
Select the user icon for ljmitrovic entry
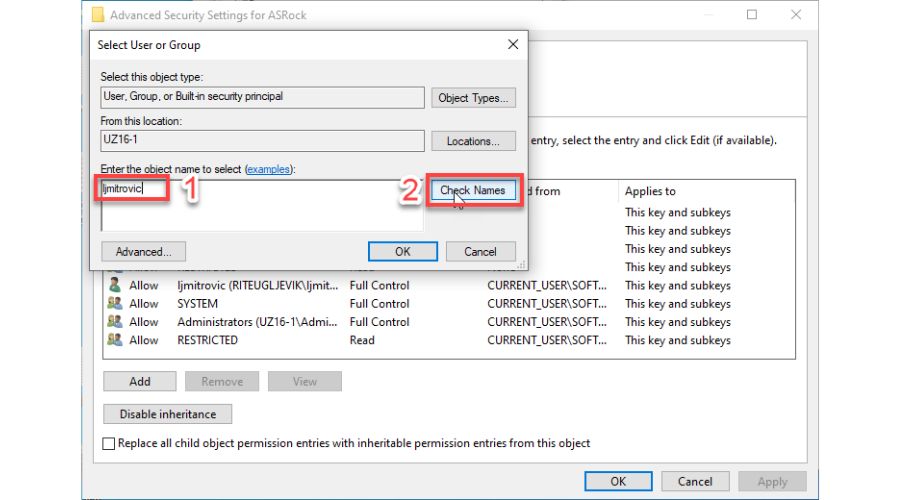[x=115, y=285]
